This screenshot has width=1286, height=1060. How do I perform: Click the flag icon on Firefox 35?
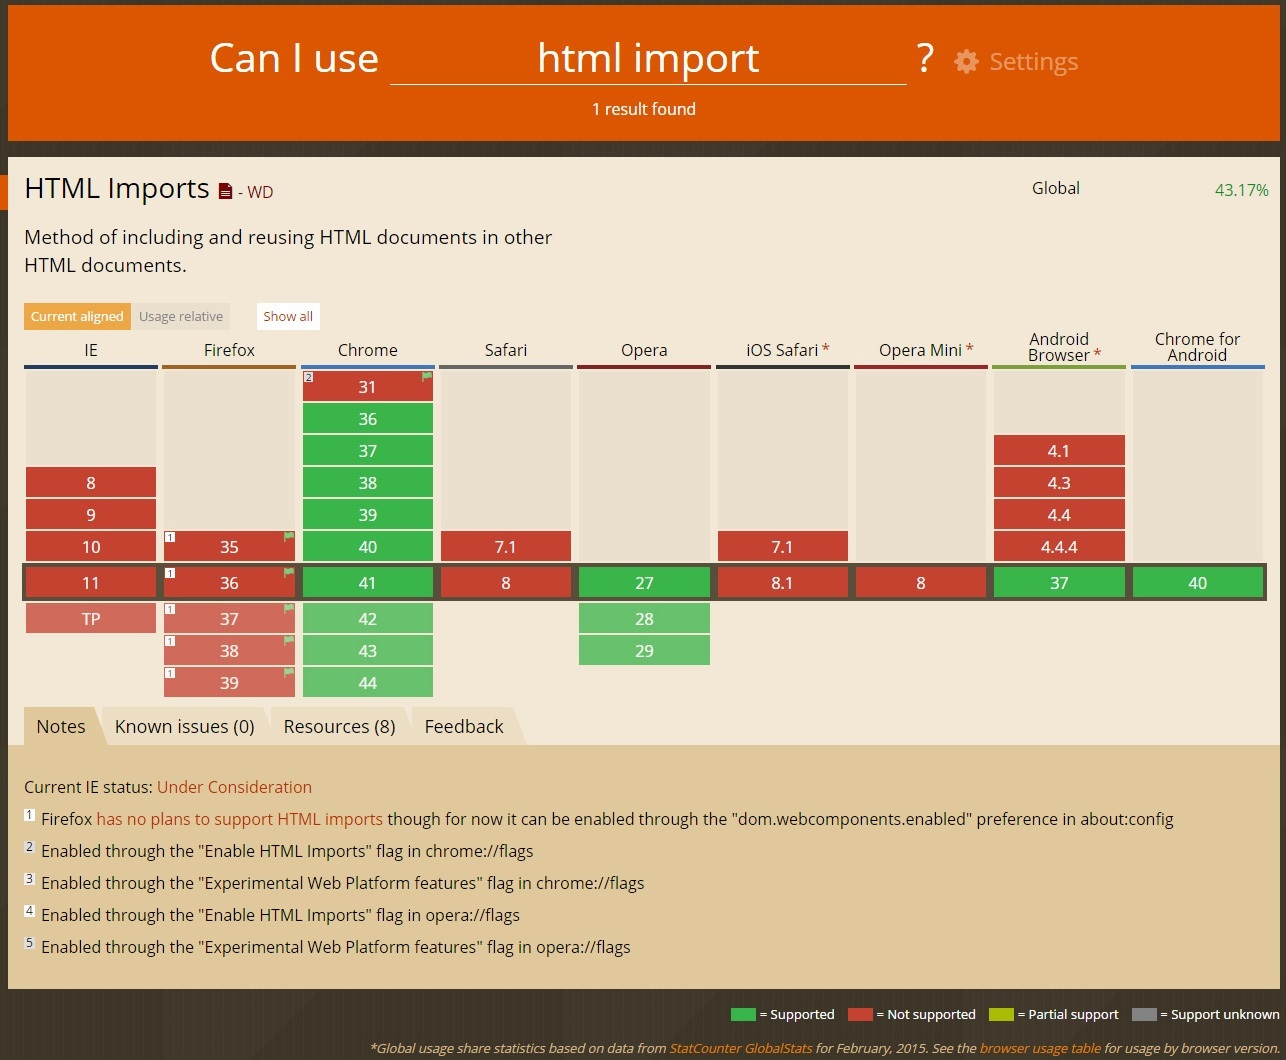289,537
